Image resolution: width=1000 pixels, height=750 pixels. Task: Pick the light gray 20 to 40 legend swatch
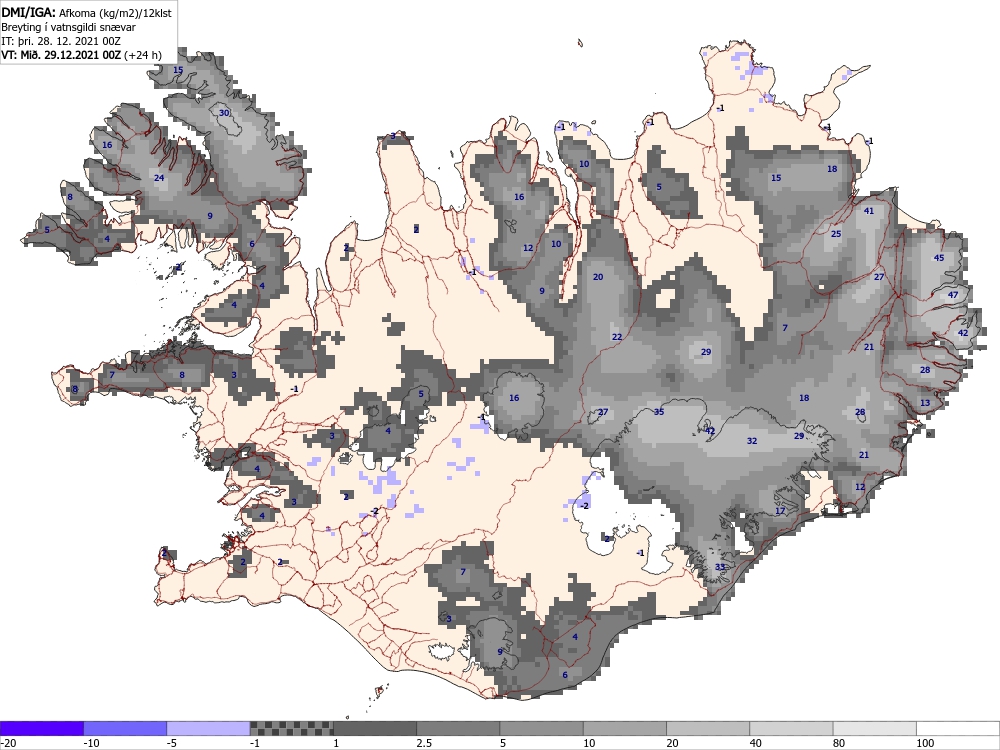pos(708,728)
